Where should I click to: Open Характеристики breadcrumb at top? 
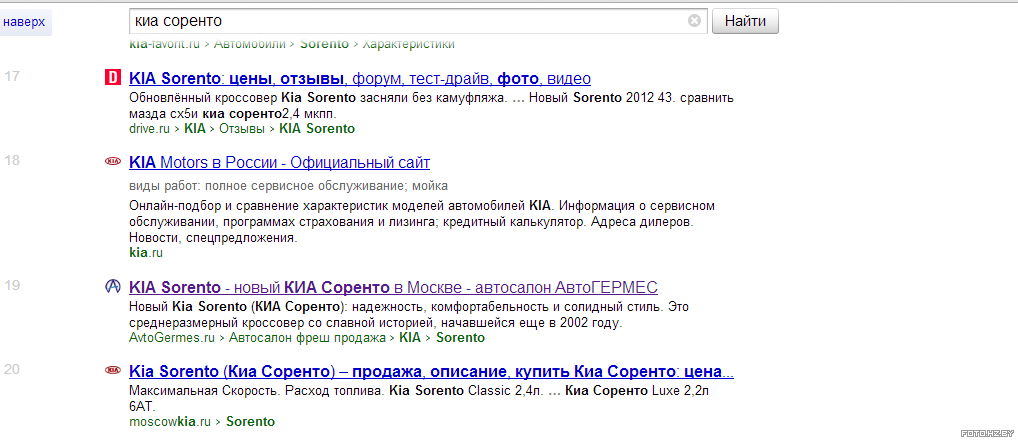click(408, 44)
